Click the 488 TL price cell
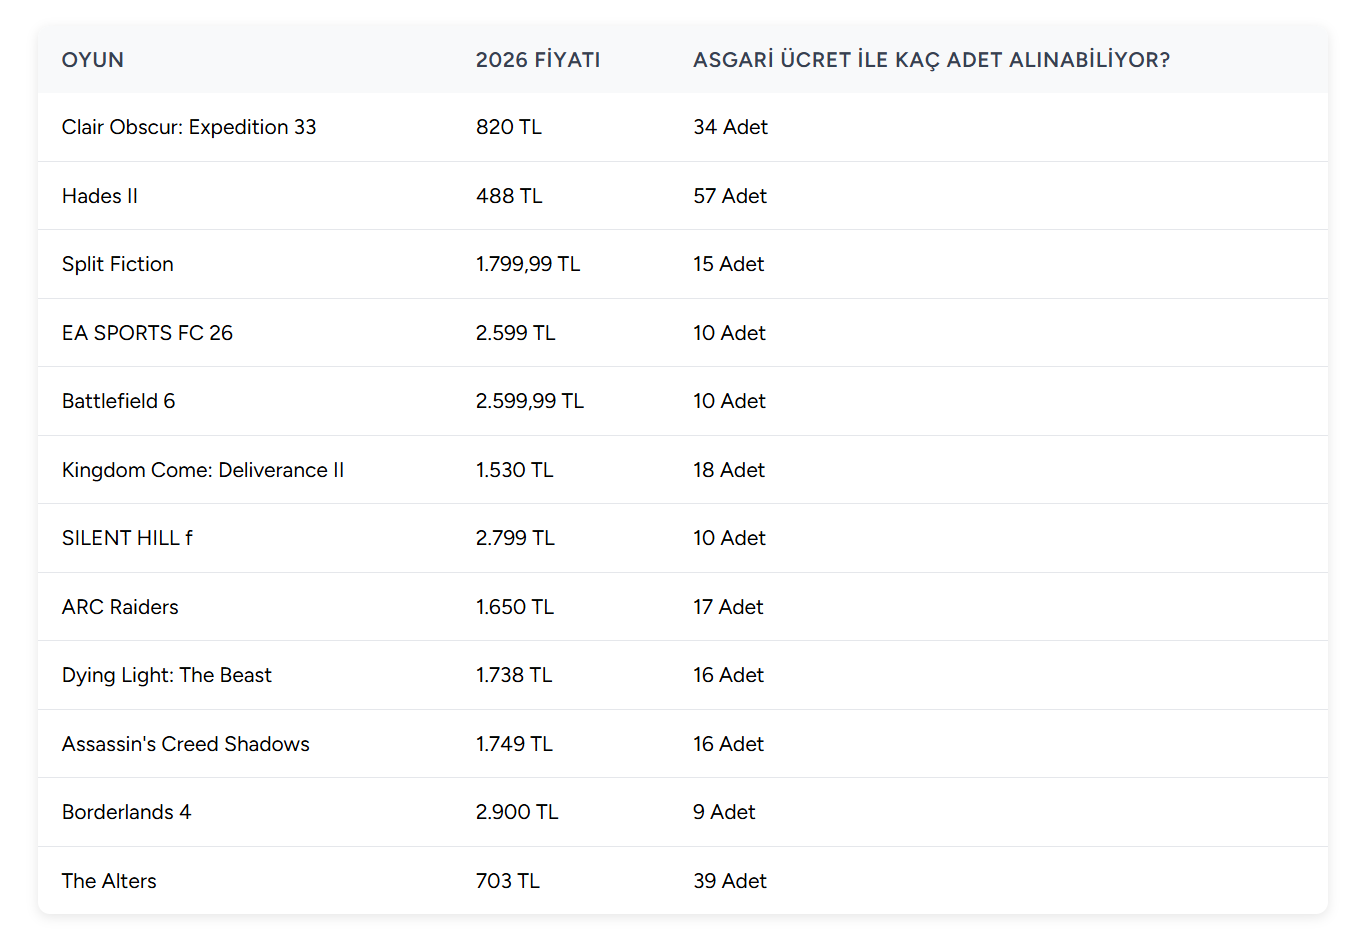 tap(509, 196)
